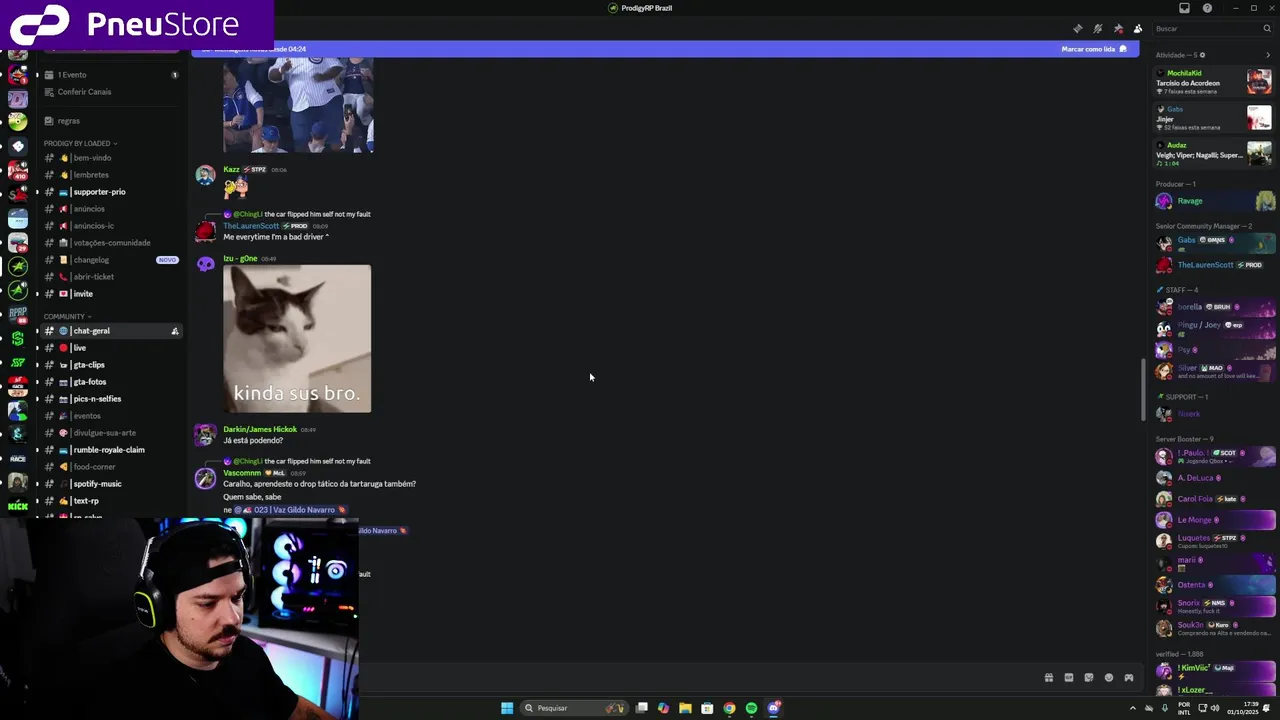This screenshot has width=1280, height=720.
Task: Open Kazz's avatar in chat
Action: tap(205, 176)
